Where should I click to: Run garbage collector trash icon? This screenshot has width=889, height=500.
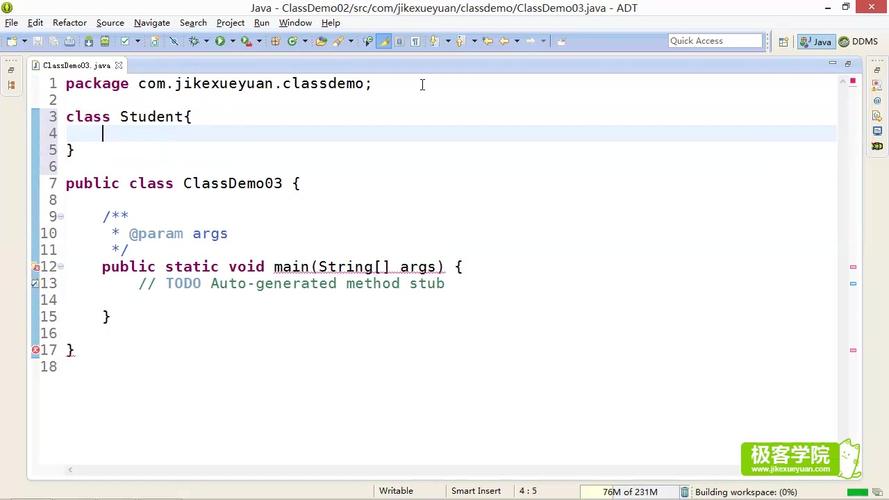coord(685,491)
